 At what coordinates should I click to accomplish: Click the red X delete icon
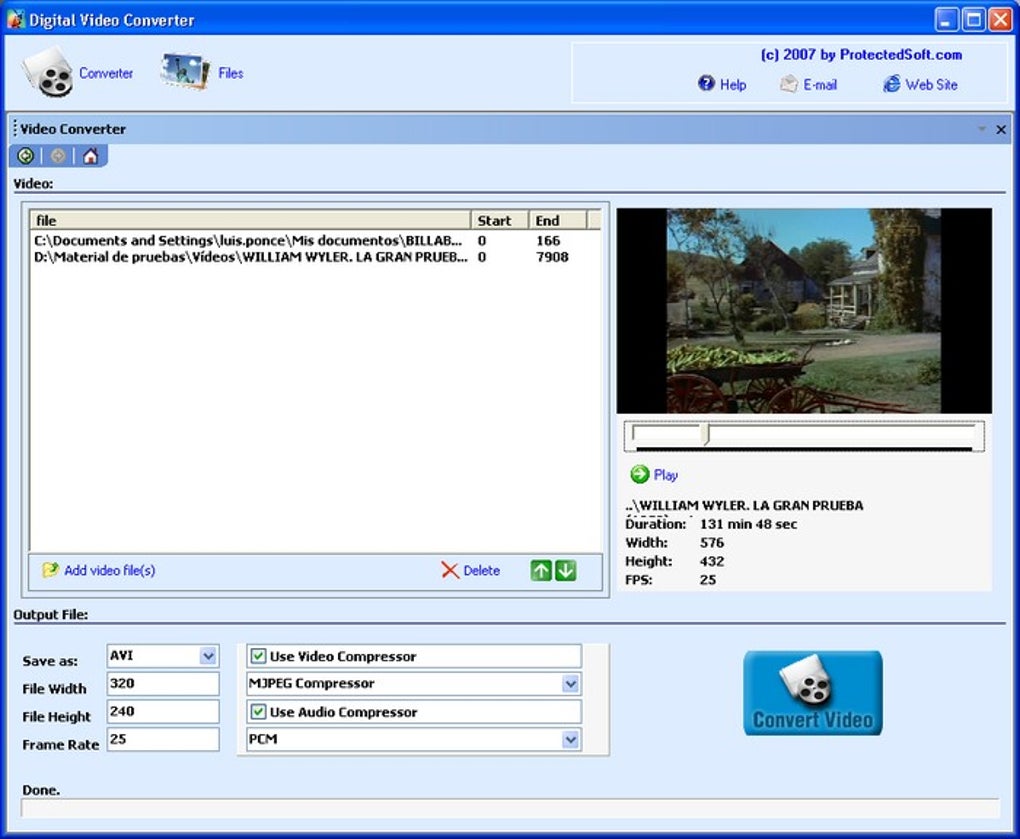(x=450, y=570)
